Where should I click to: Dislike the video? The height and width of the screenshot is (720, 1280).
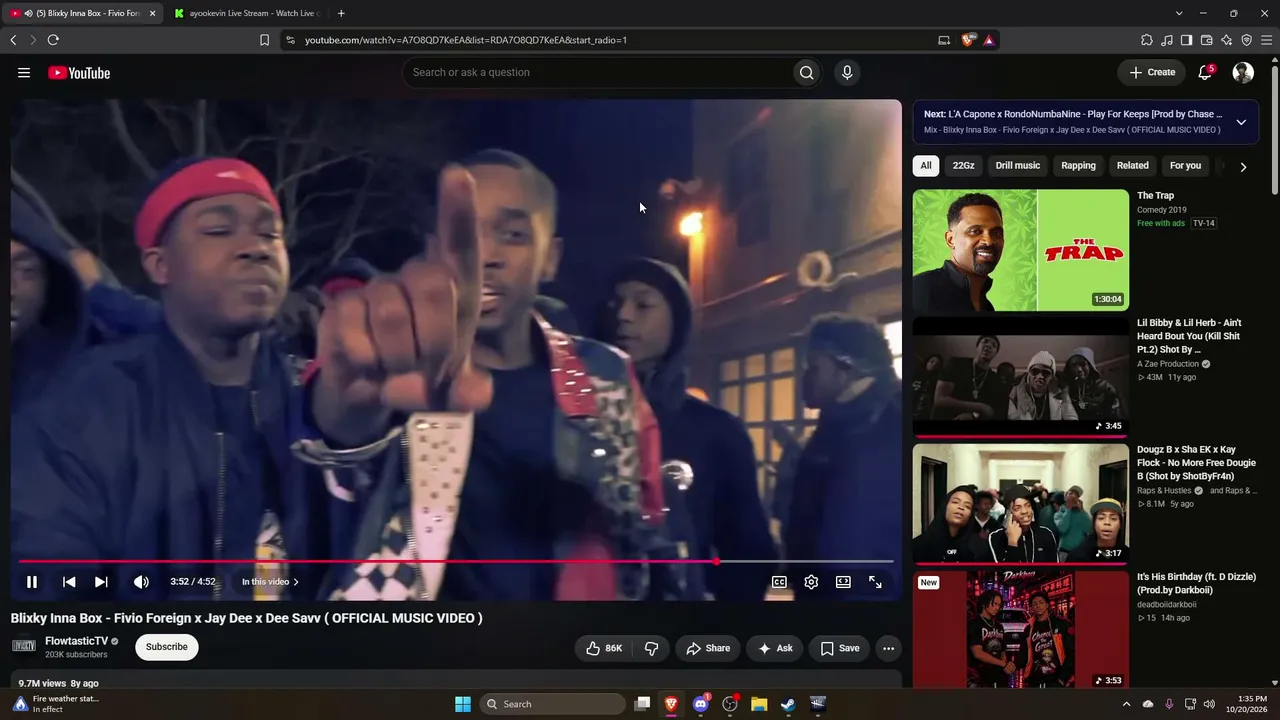[x=651, y=648]
